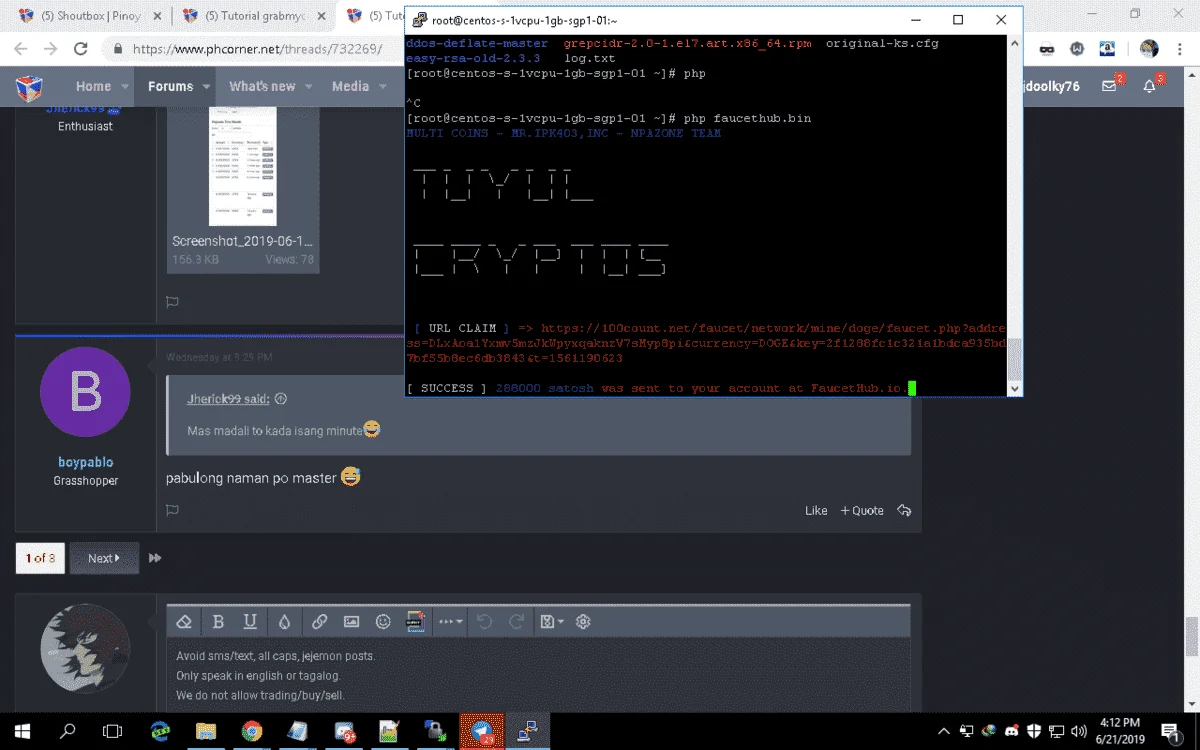
Task: Open the Home navigation item
Action: coord(93,87)
